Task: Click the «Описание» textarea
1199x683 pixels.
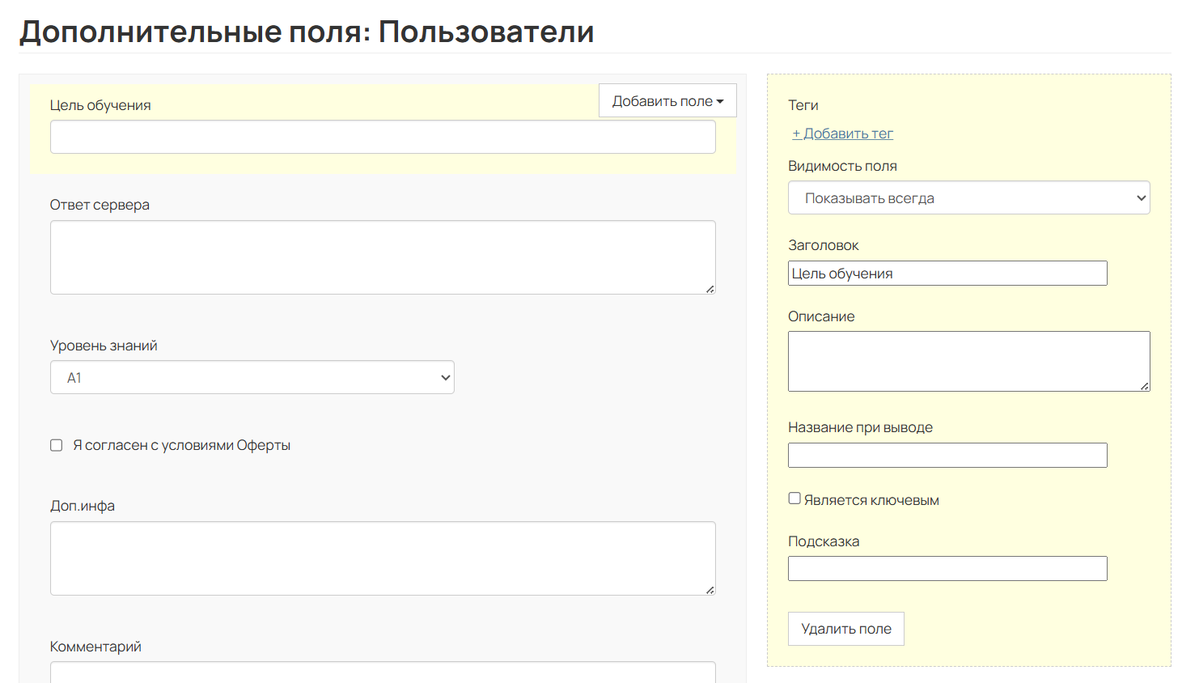Action: click(x=968, y=360)
